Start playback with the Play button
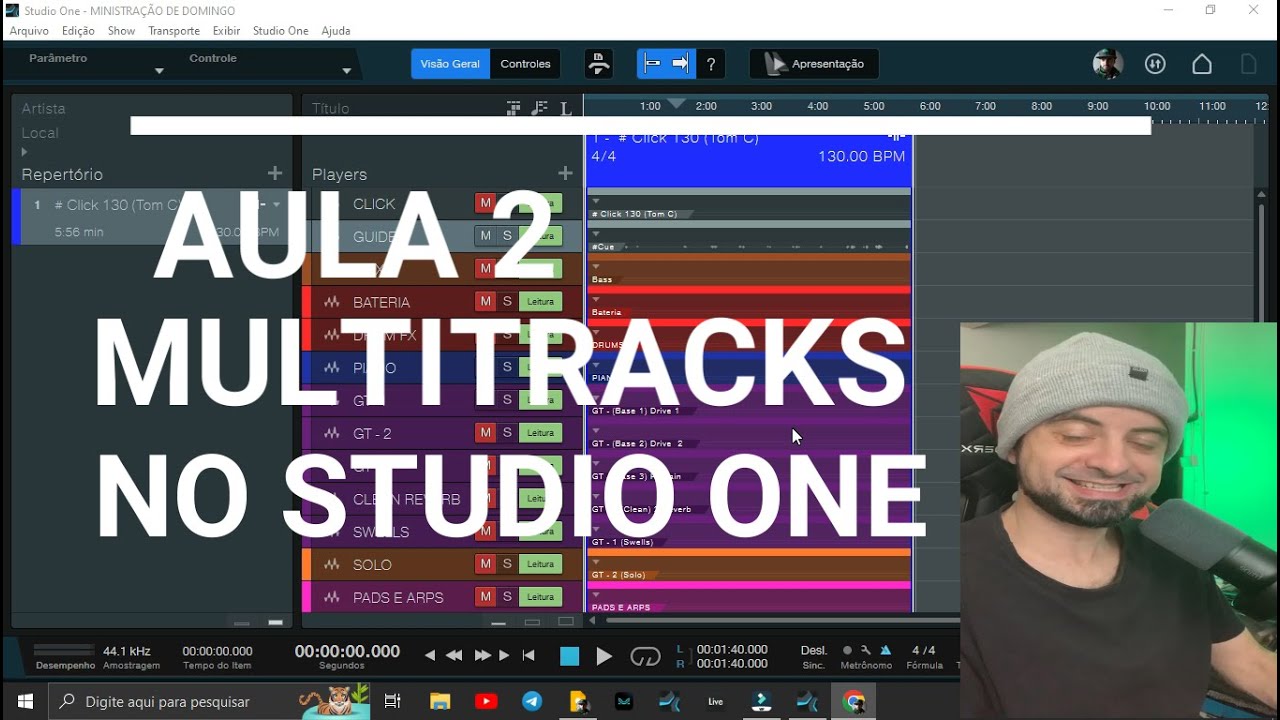1280x720 pixels. tap(604, 656)
